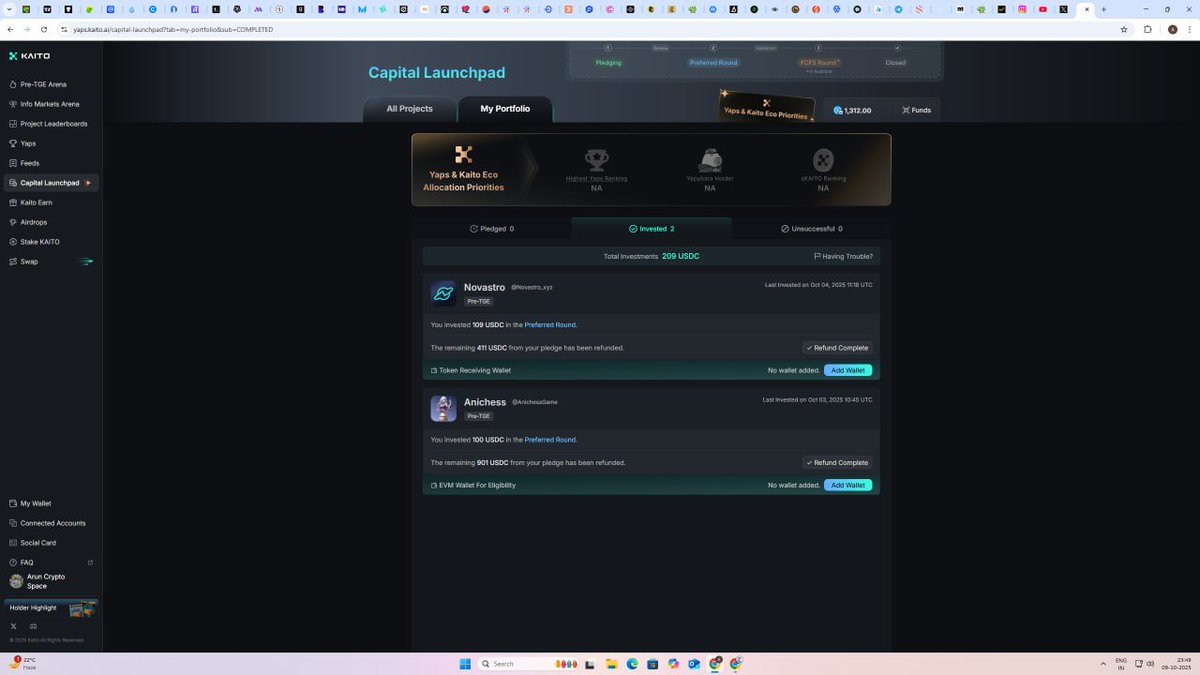Screen dimensions: 1200x675
Task: Click the Pre-TGE tag under Novastro
Action: pos(478,301)
